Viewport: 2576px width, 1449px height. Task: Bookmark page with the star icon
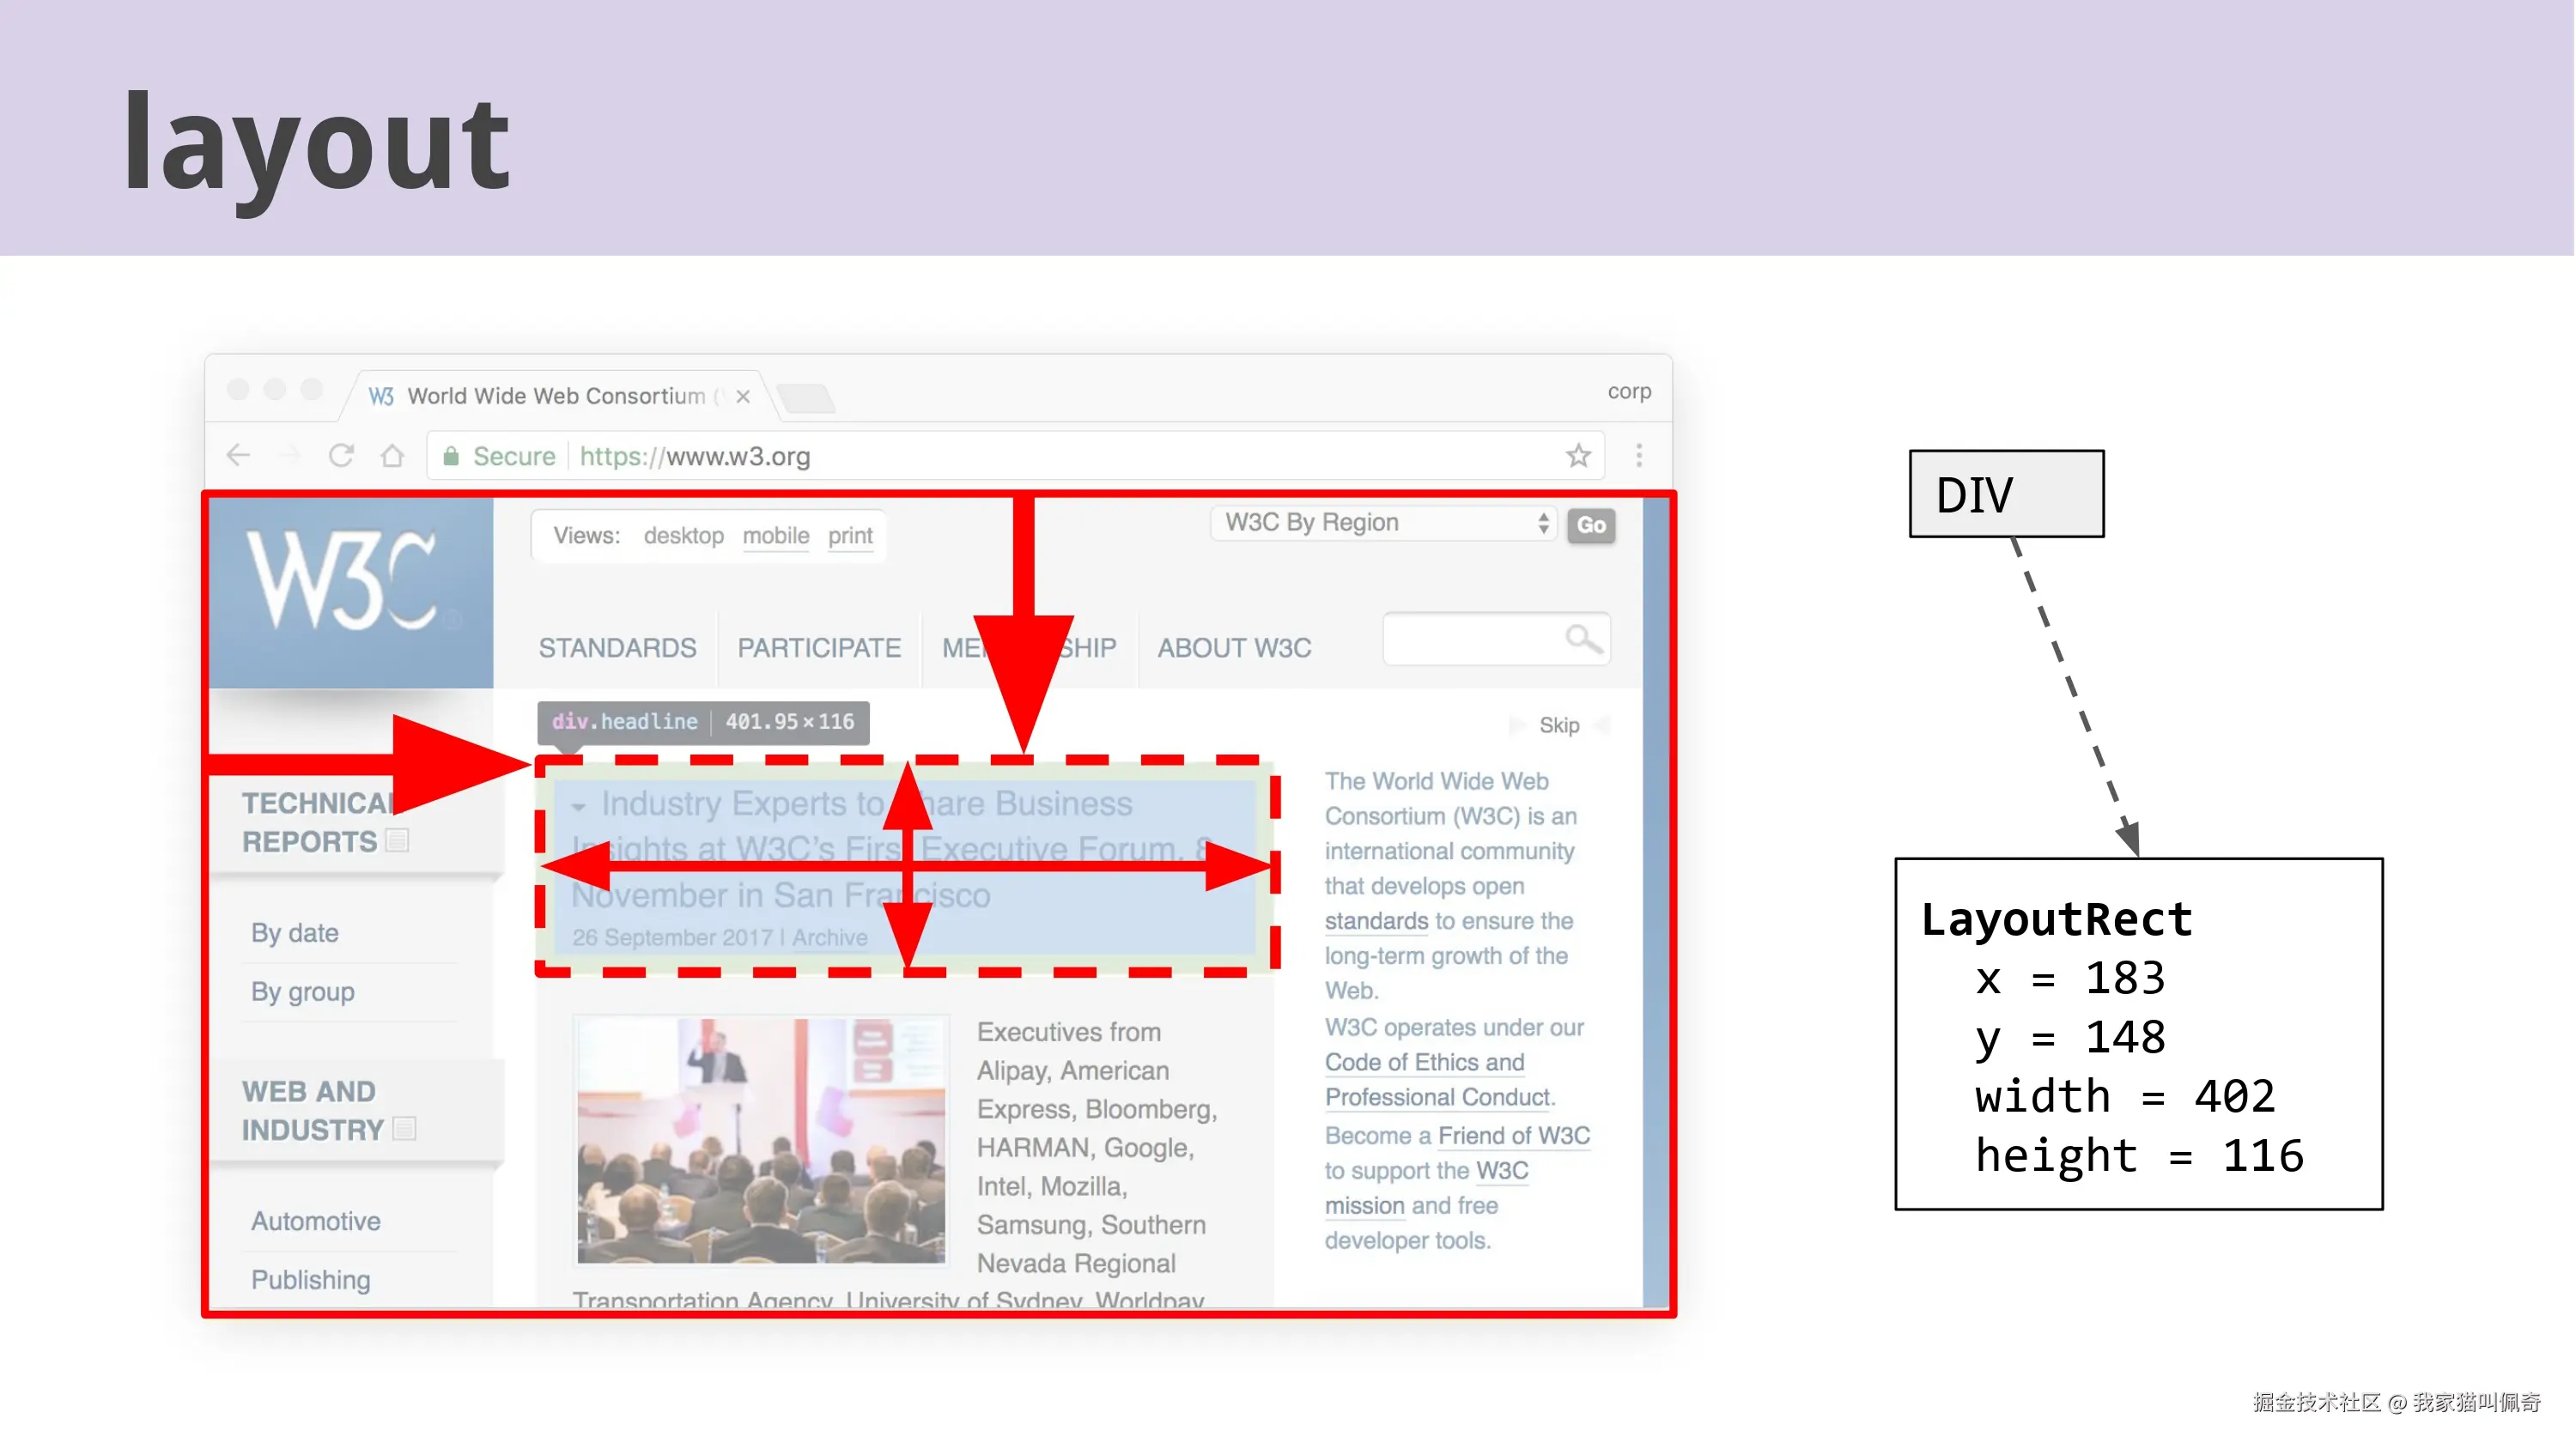coord(1578,456)
